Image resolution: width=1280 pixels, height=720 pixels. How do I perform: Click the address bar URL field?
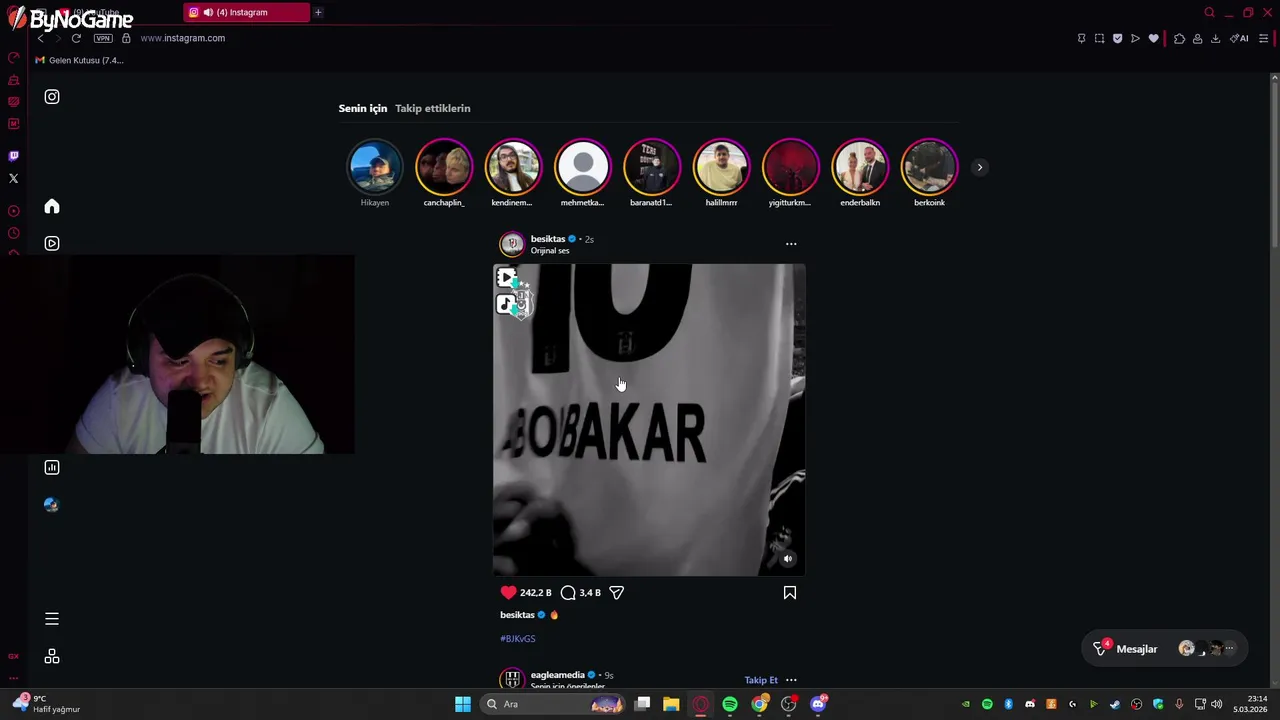tap(182, 38)
